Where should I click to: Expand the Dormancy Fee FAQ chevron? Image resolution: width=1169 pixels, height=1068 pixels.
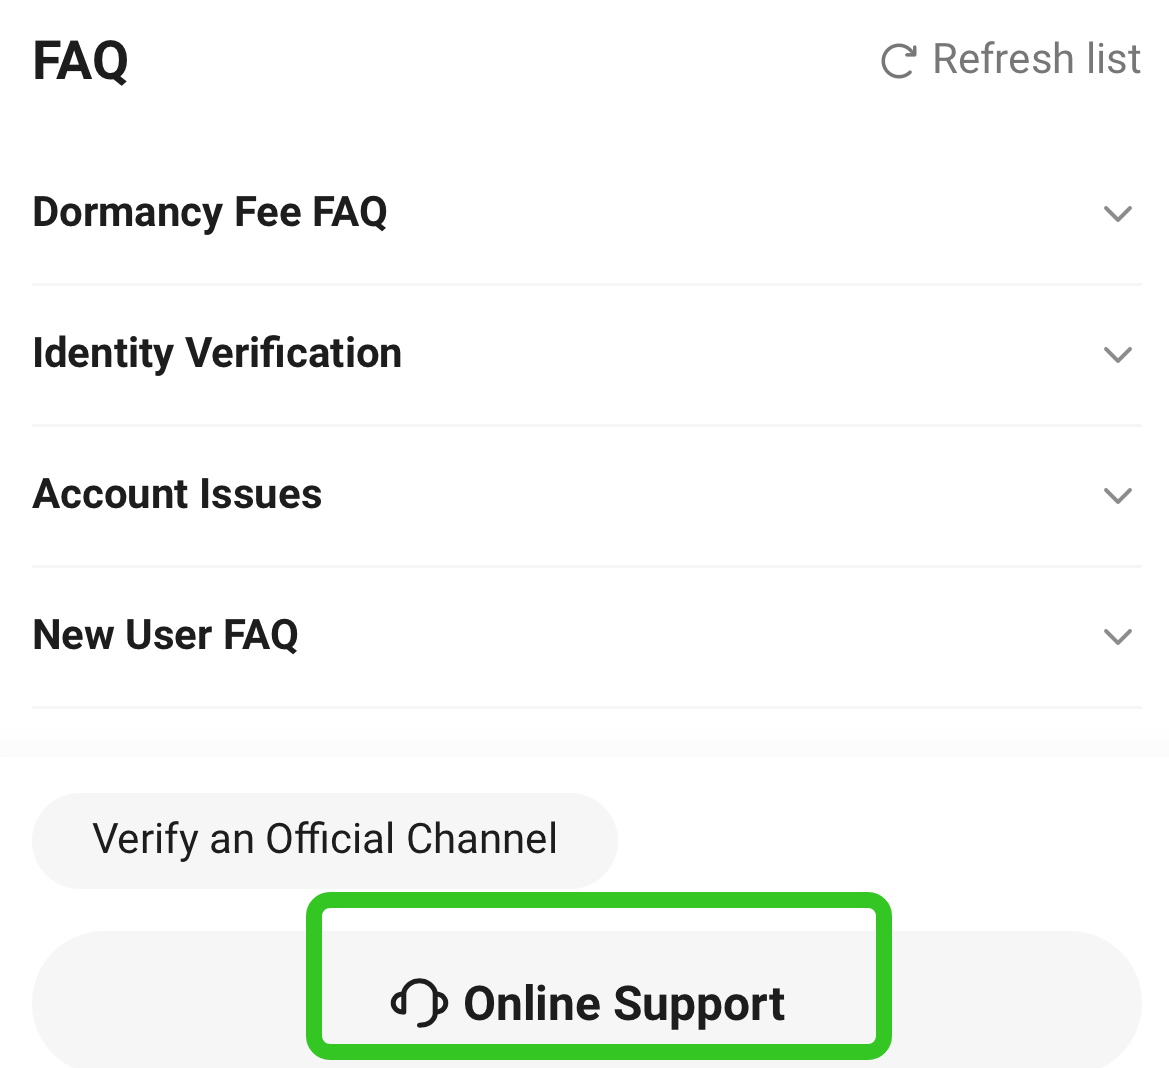click(1117, 214)
